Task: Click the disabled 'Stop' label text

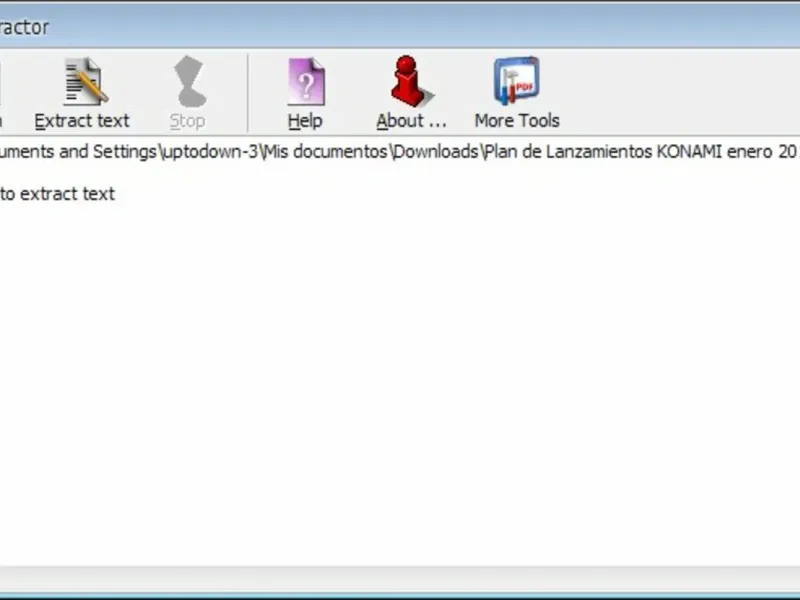Action: [187, 121]
